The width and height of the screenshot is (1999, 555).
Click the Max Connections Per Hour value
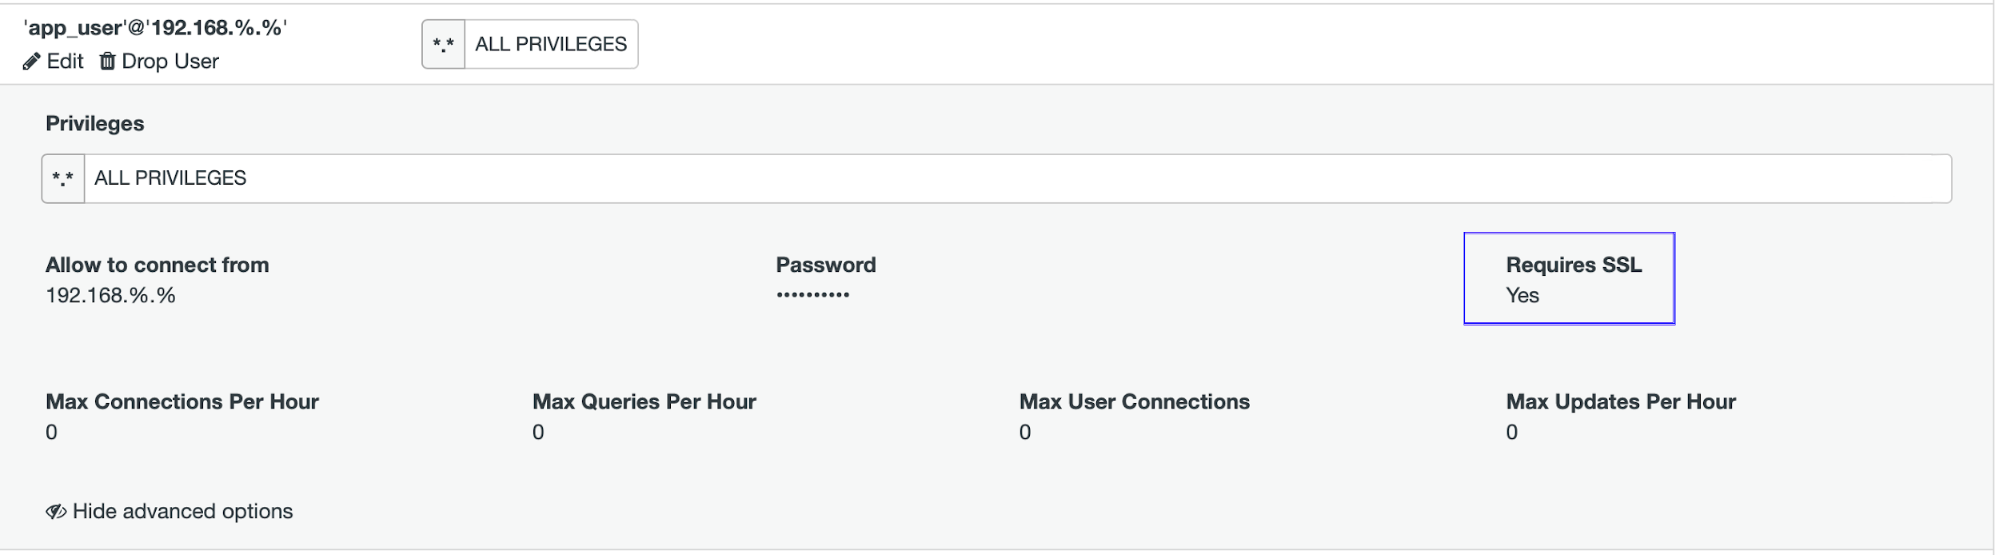coord(51,433)
